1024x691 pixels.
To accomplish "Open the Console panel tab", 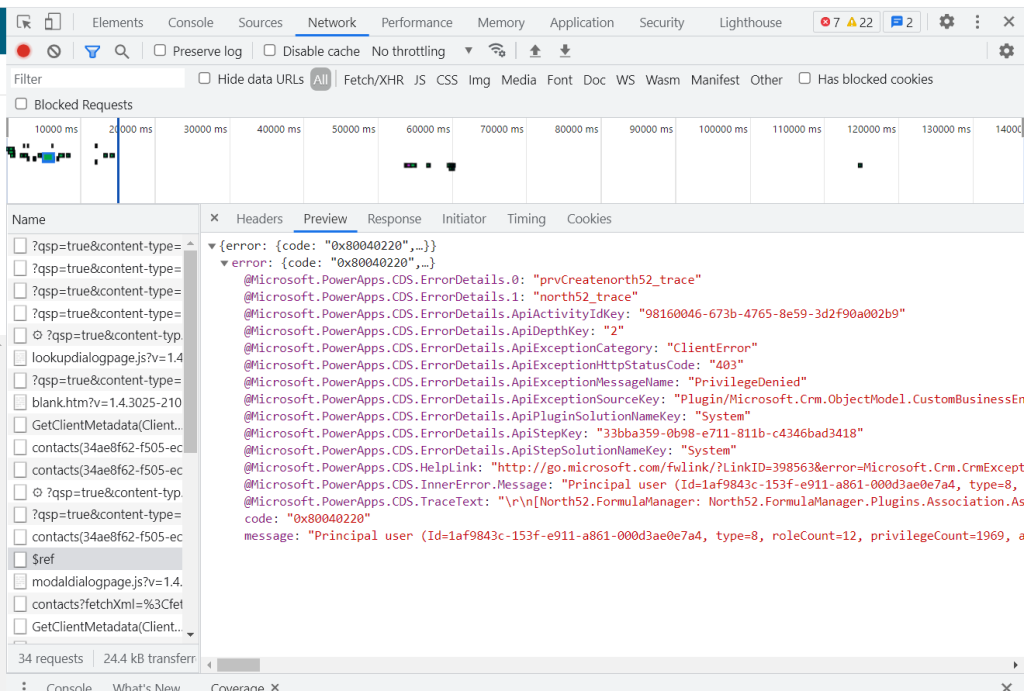I will tap(190, 22).
